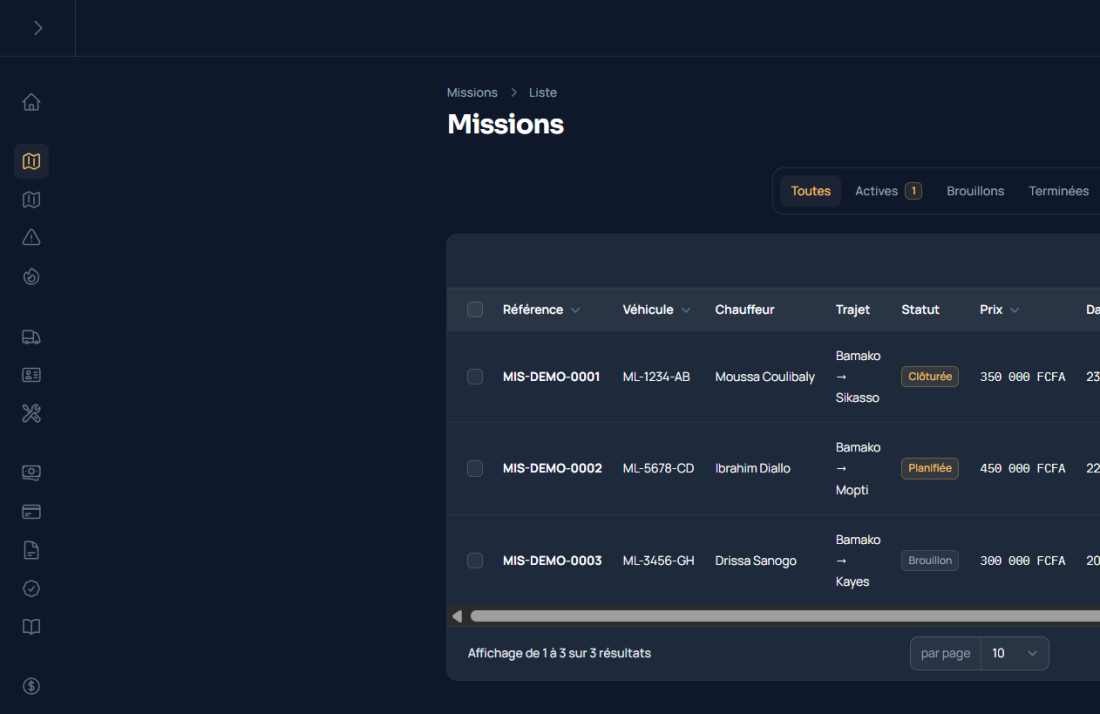Open the home dashboard icon

pos(31,102)
